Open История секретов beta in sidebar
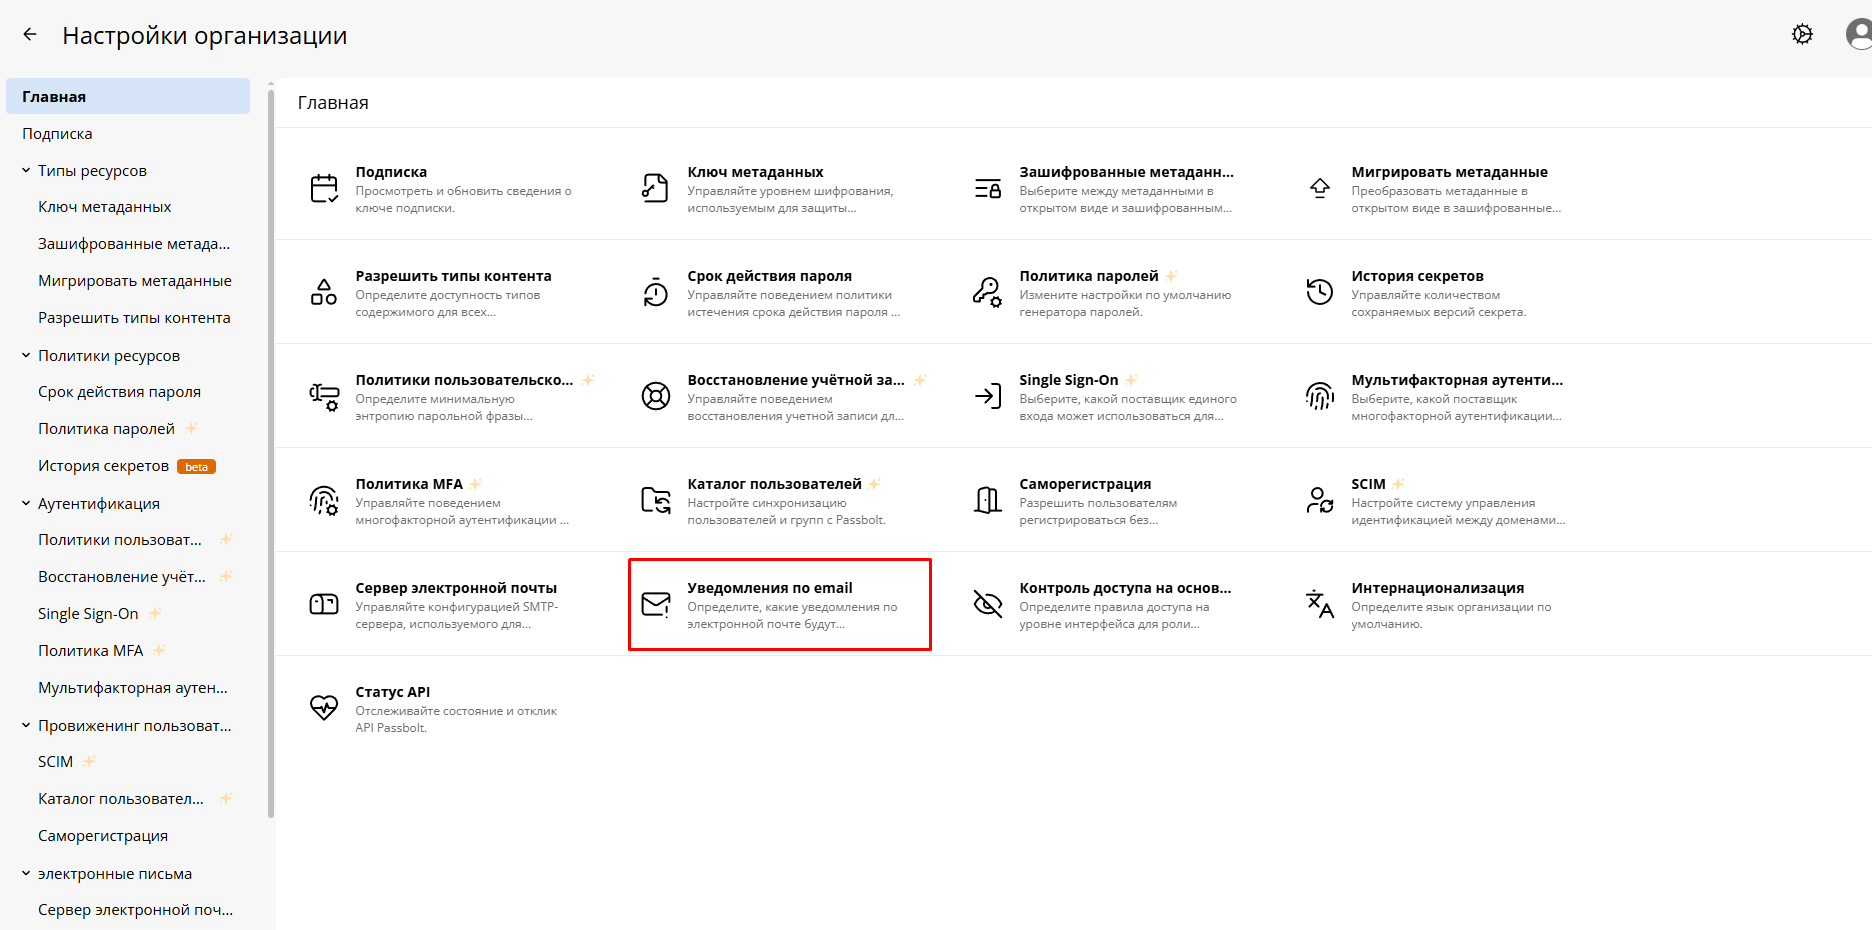The width and height of the screenshot is (1872, 930). (128, 466)
